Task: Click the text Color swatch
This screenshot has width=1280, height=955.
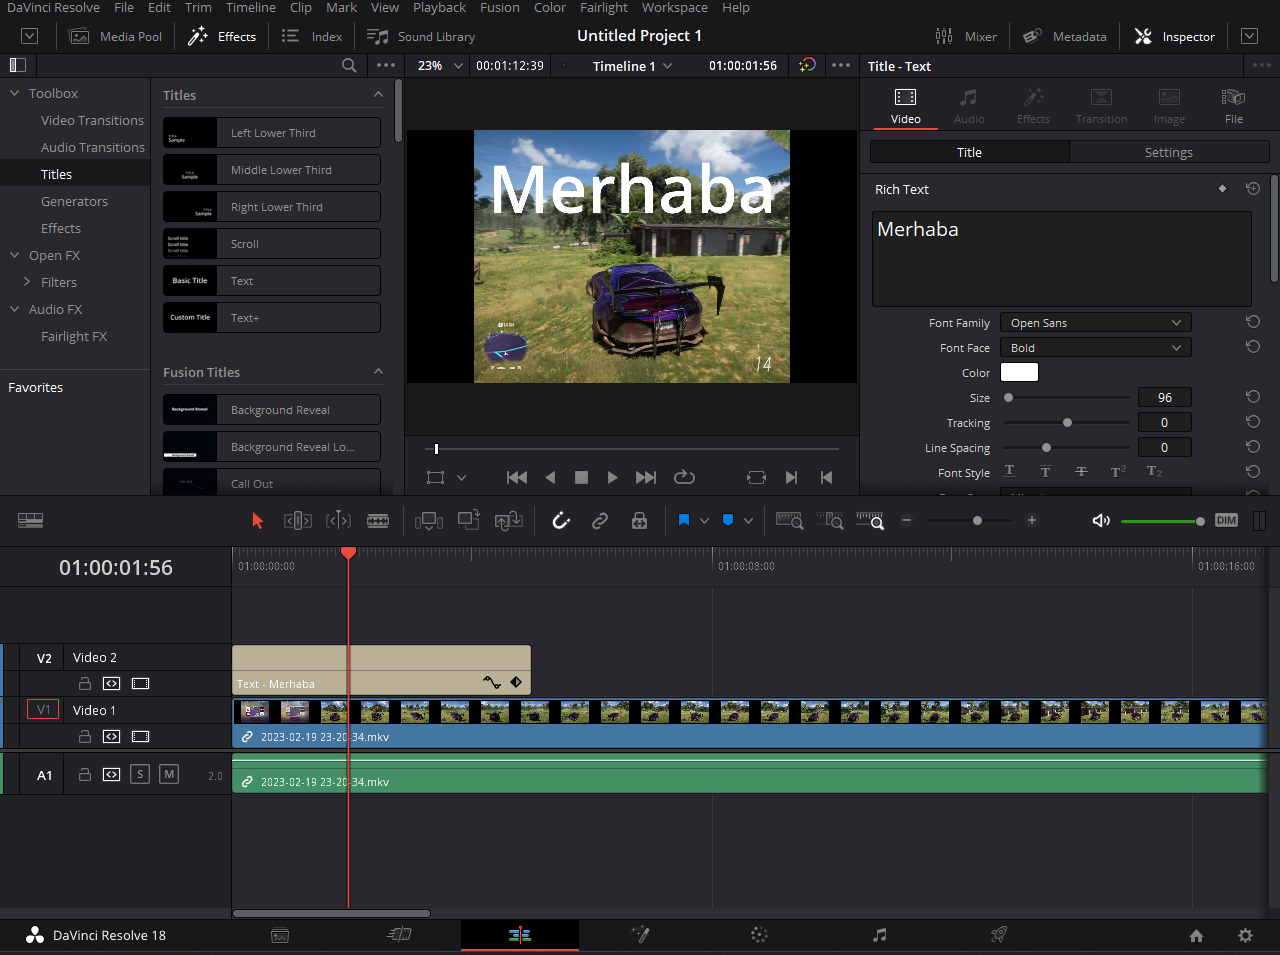Action: (x=1019, y=372)
